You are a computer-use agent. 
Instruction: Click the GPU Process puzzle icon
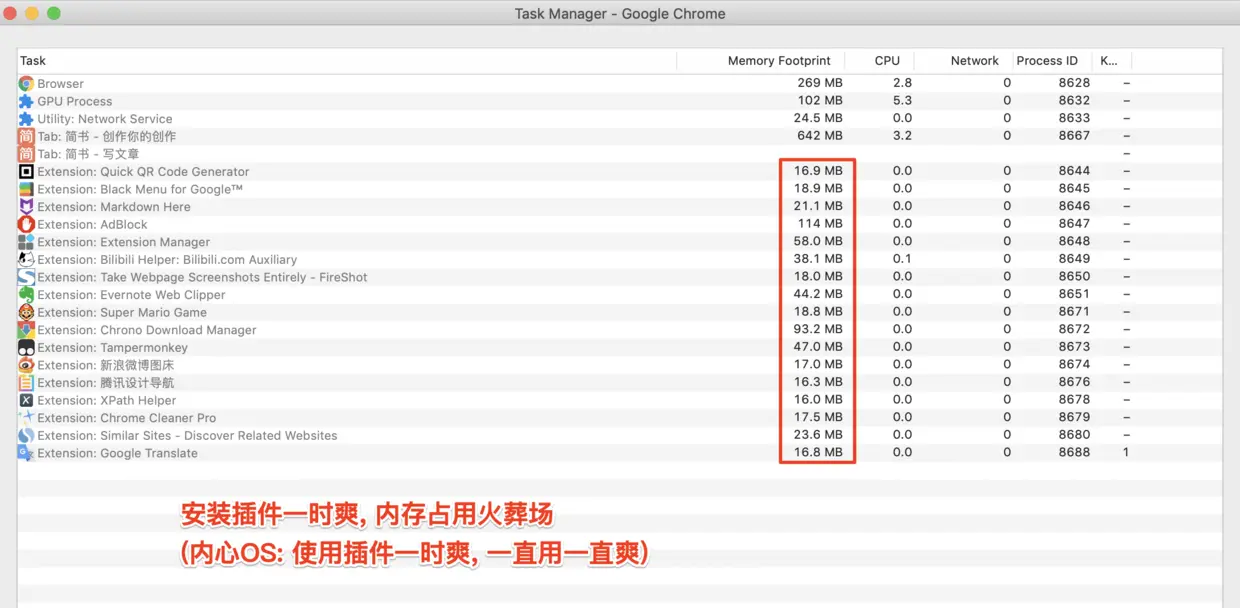coord(26,101)
